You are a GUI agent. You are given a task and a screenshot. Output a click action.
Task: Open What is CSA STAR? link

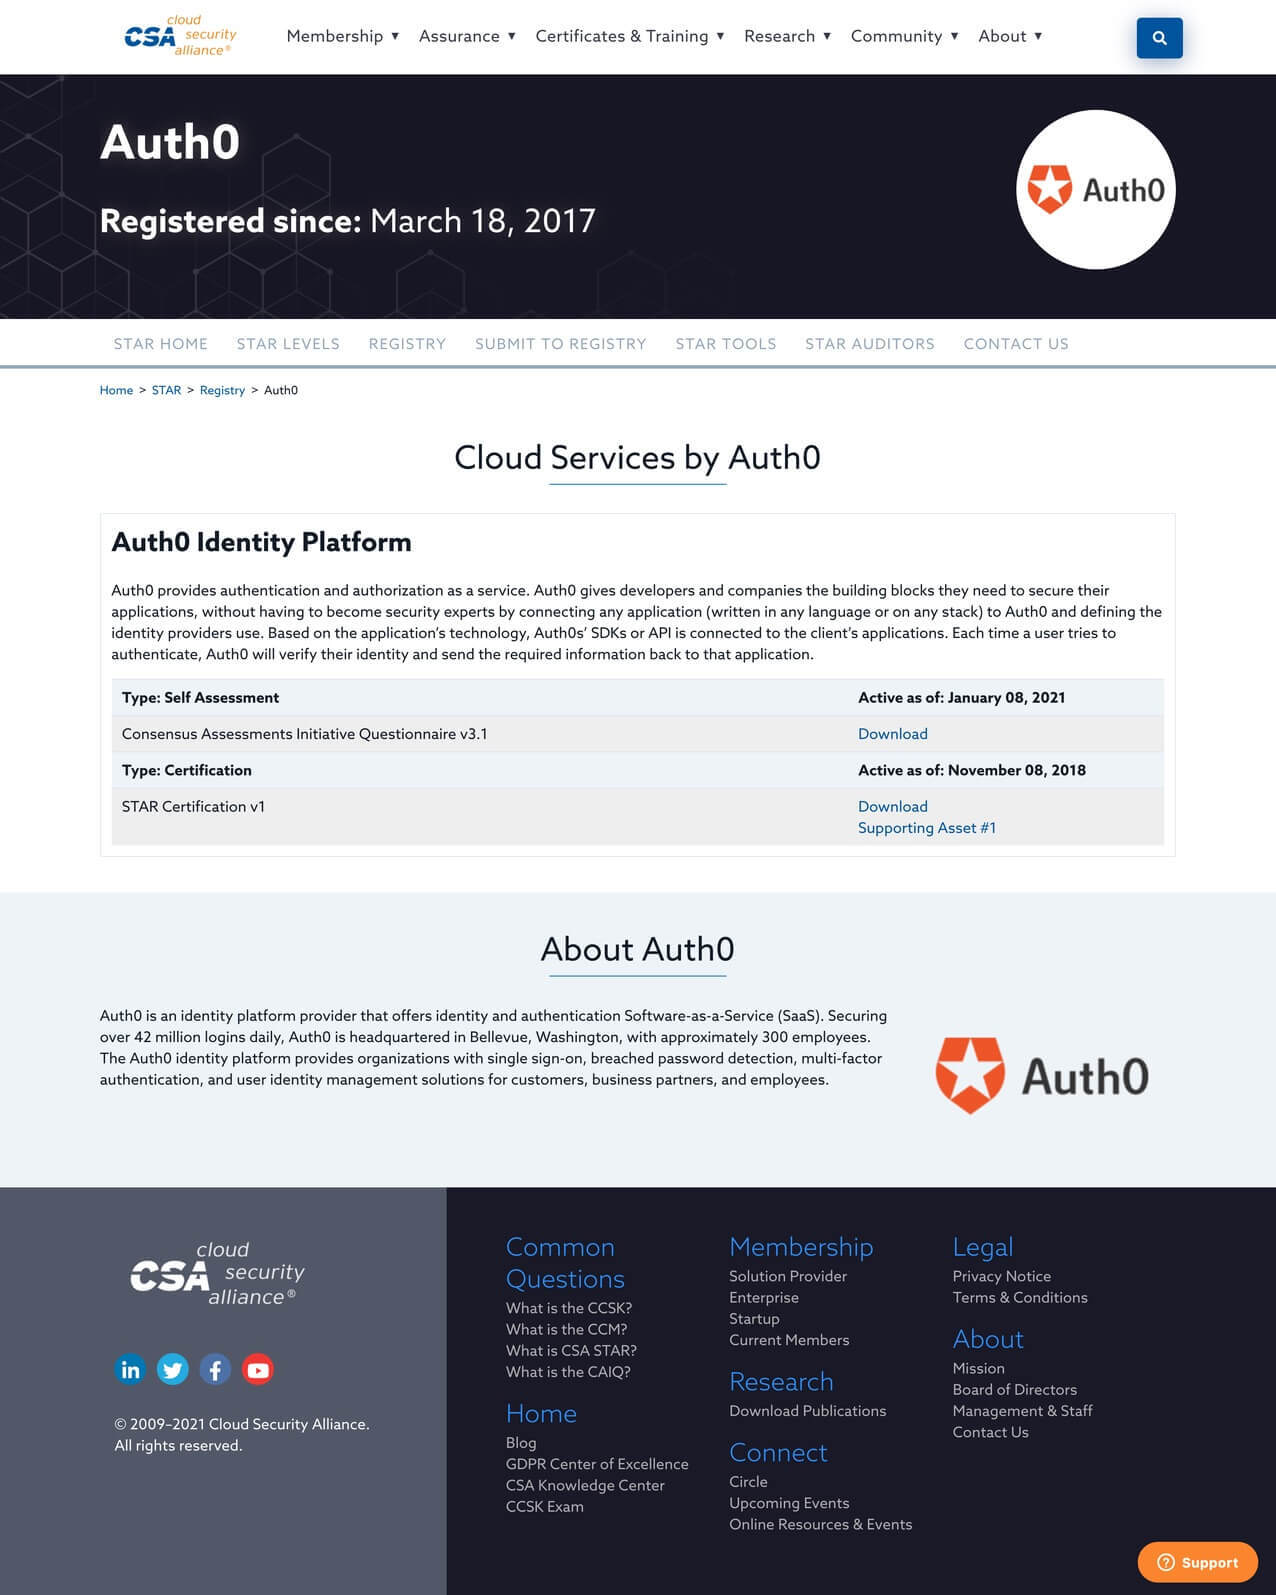point(571,1350)
